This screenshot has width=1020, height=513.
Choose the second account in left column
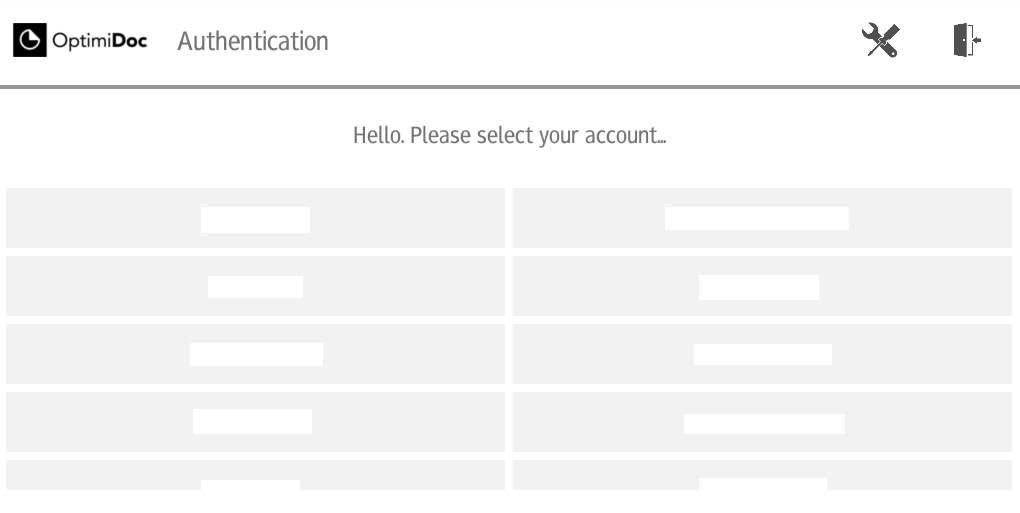pyautogui.click(x=255, y=286)
